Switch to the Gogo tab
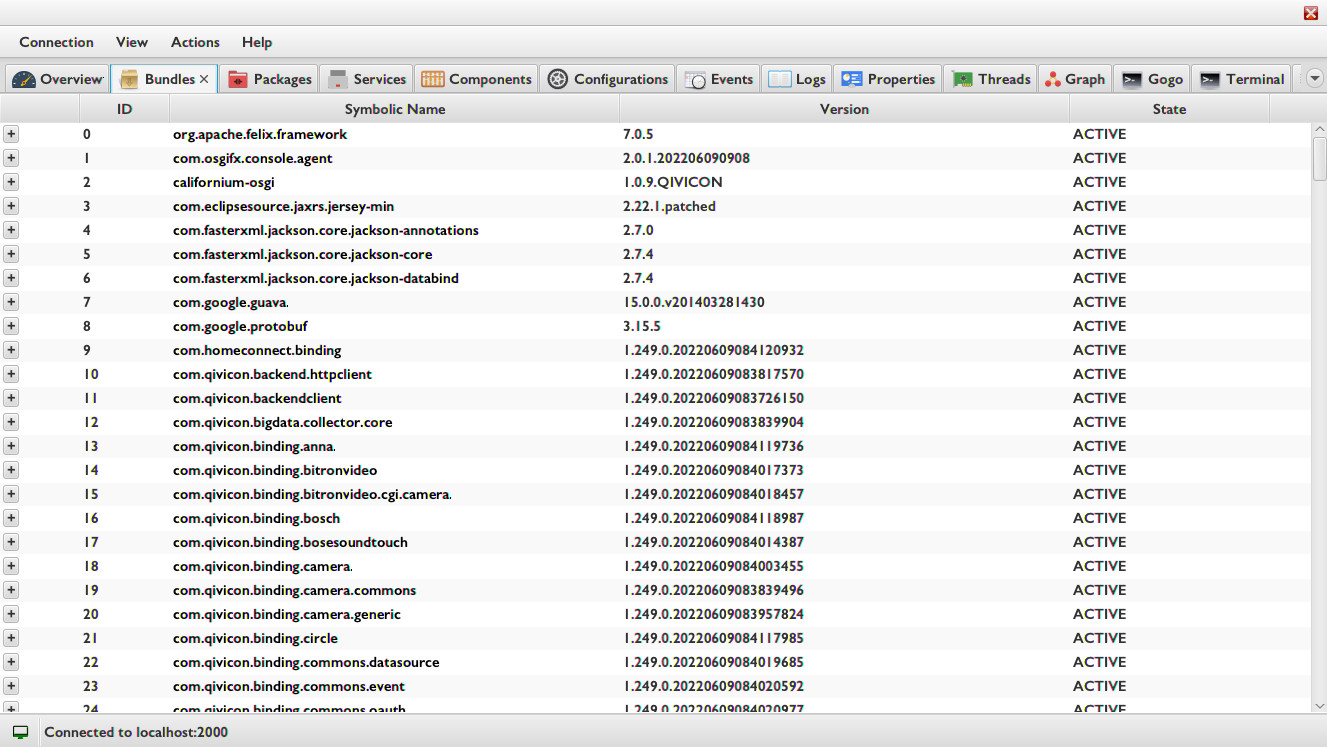The width and height of the screenshot is (1327, 747). coord(1152,79)
